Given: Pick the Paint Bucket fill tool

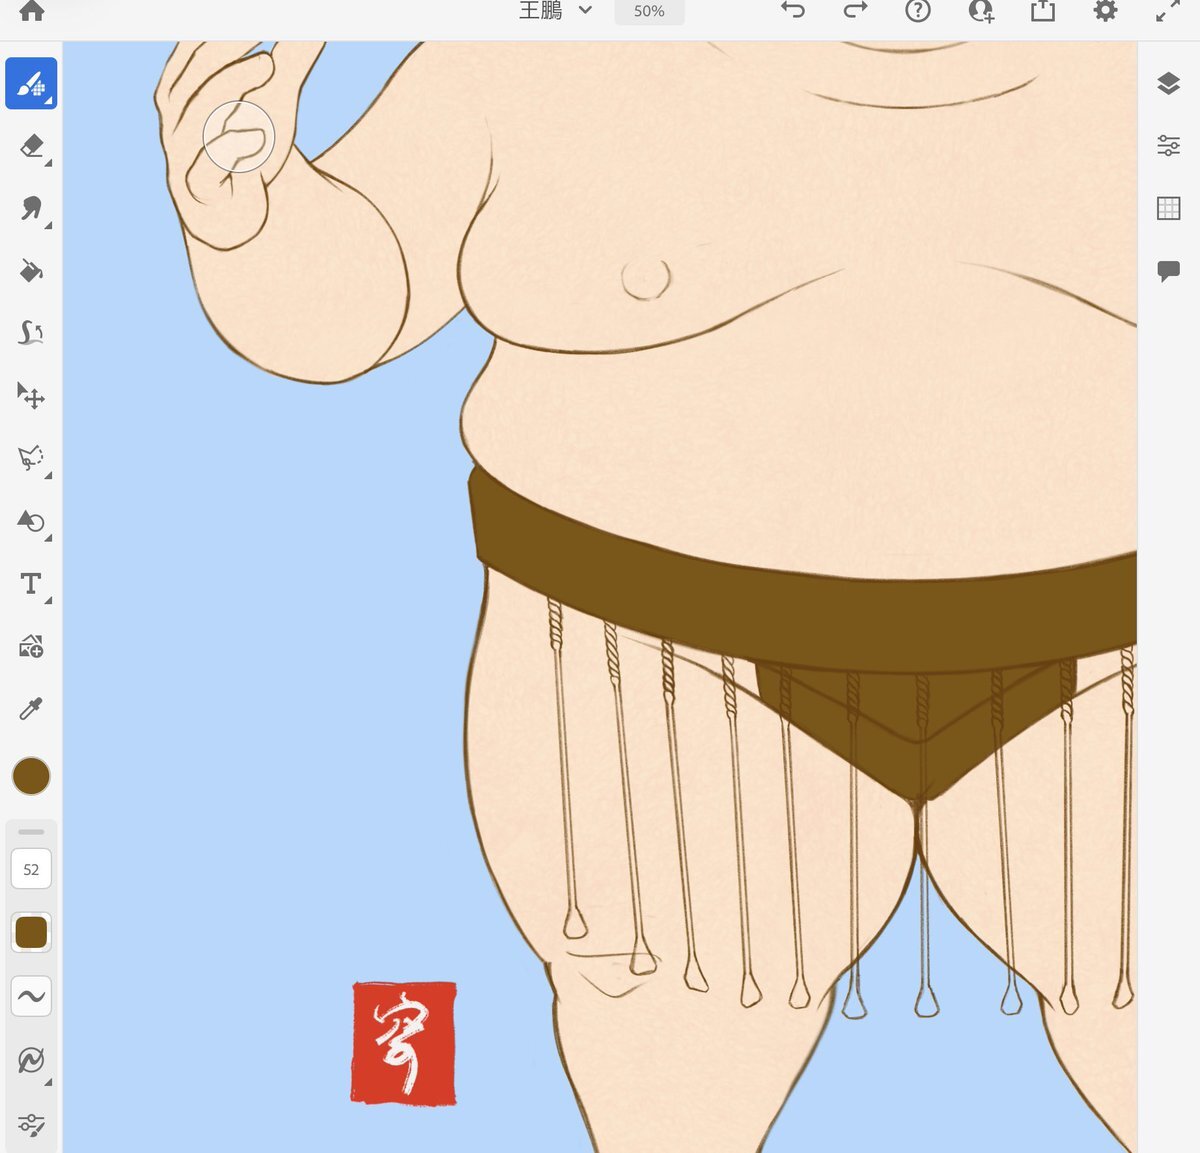Looking at the screenshot, I should (x=31, y=271).
